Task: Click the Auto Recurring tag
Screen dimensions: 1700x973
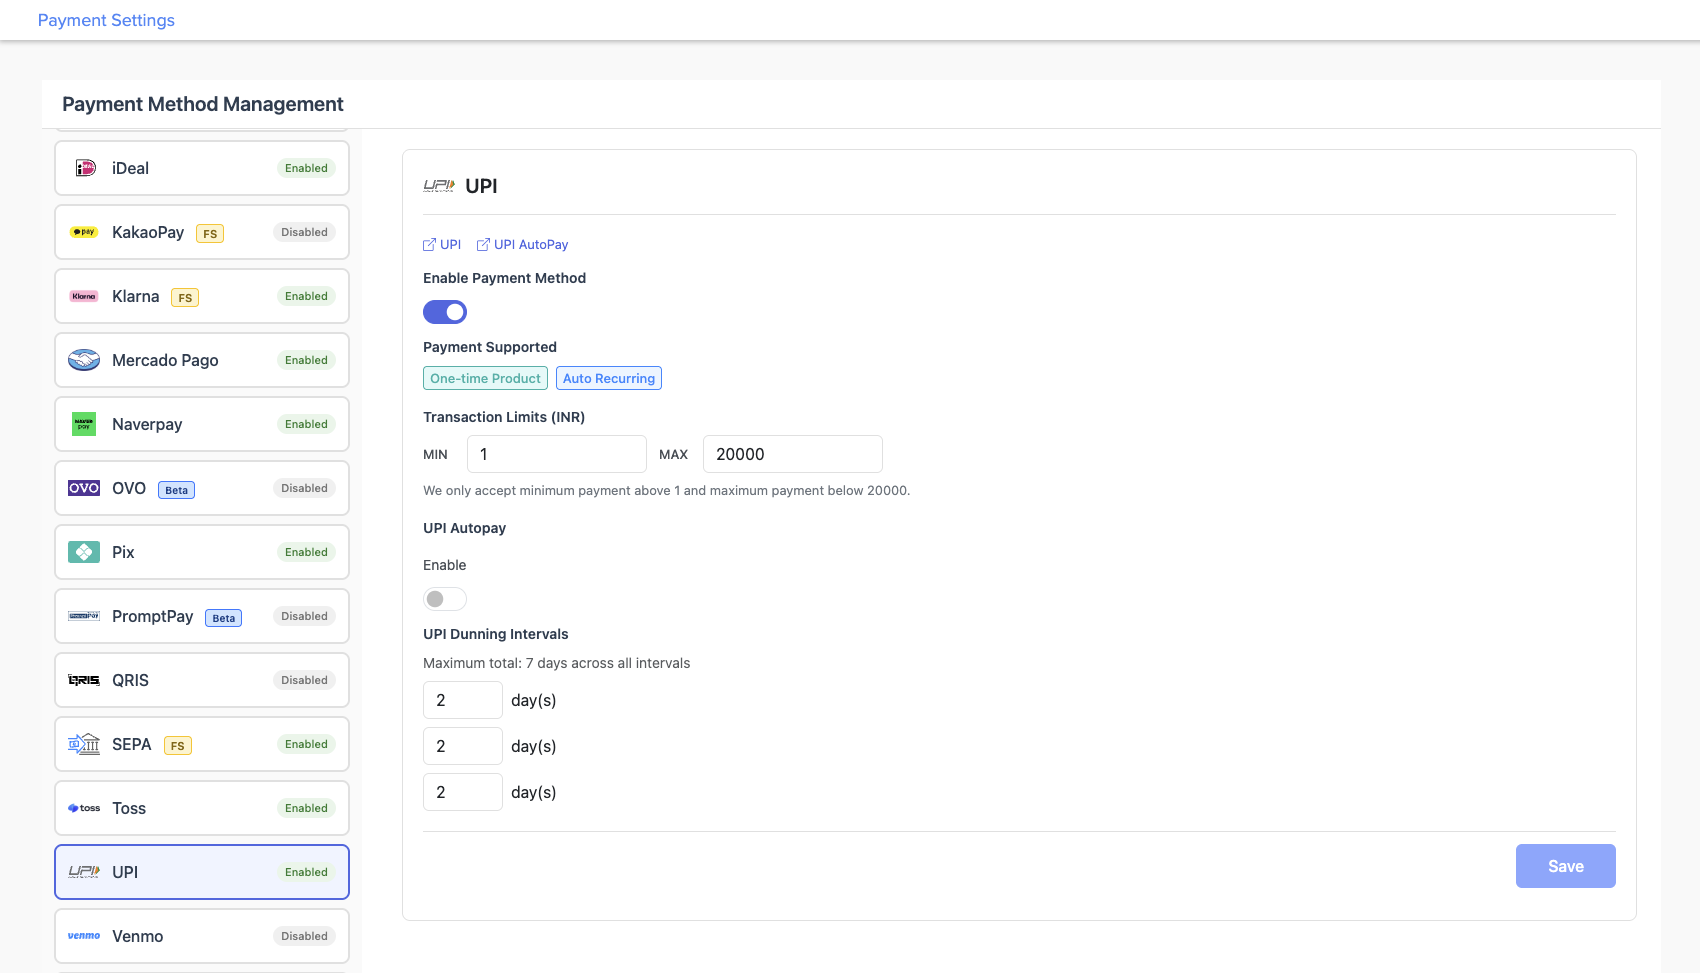Action: coord(609,378)
